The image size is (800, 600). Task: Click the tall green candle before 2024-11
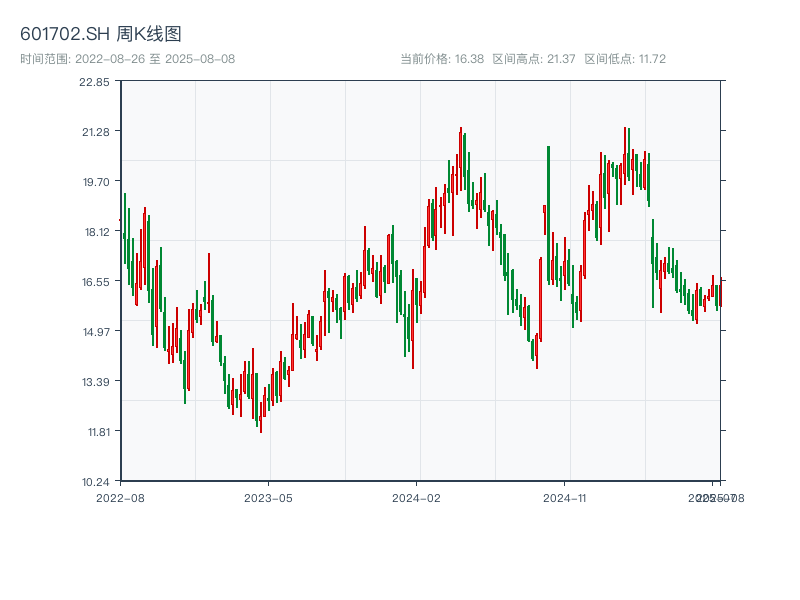point(548,214)
